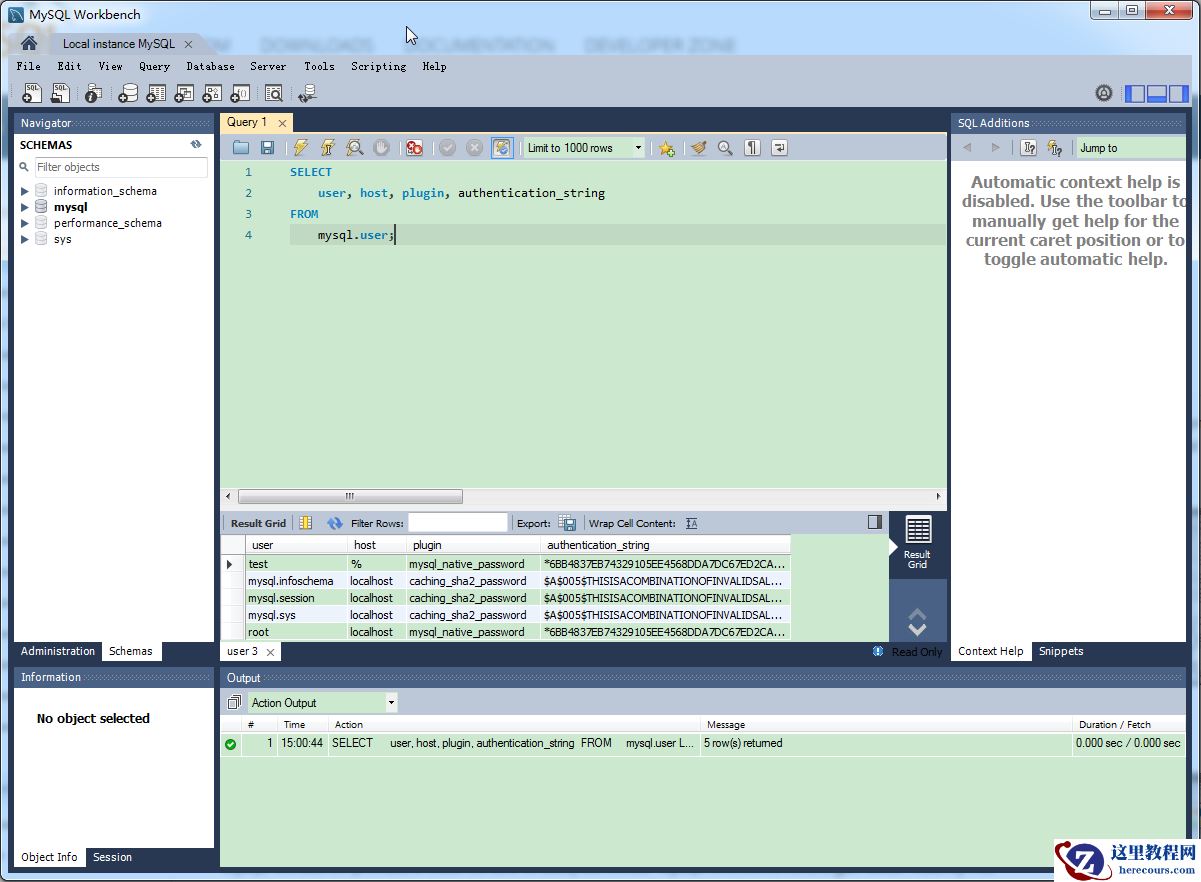Screen dimensions: 1201x882
Task: Create a new table icon
Action: (156, 93)
